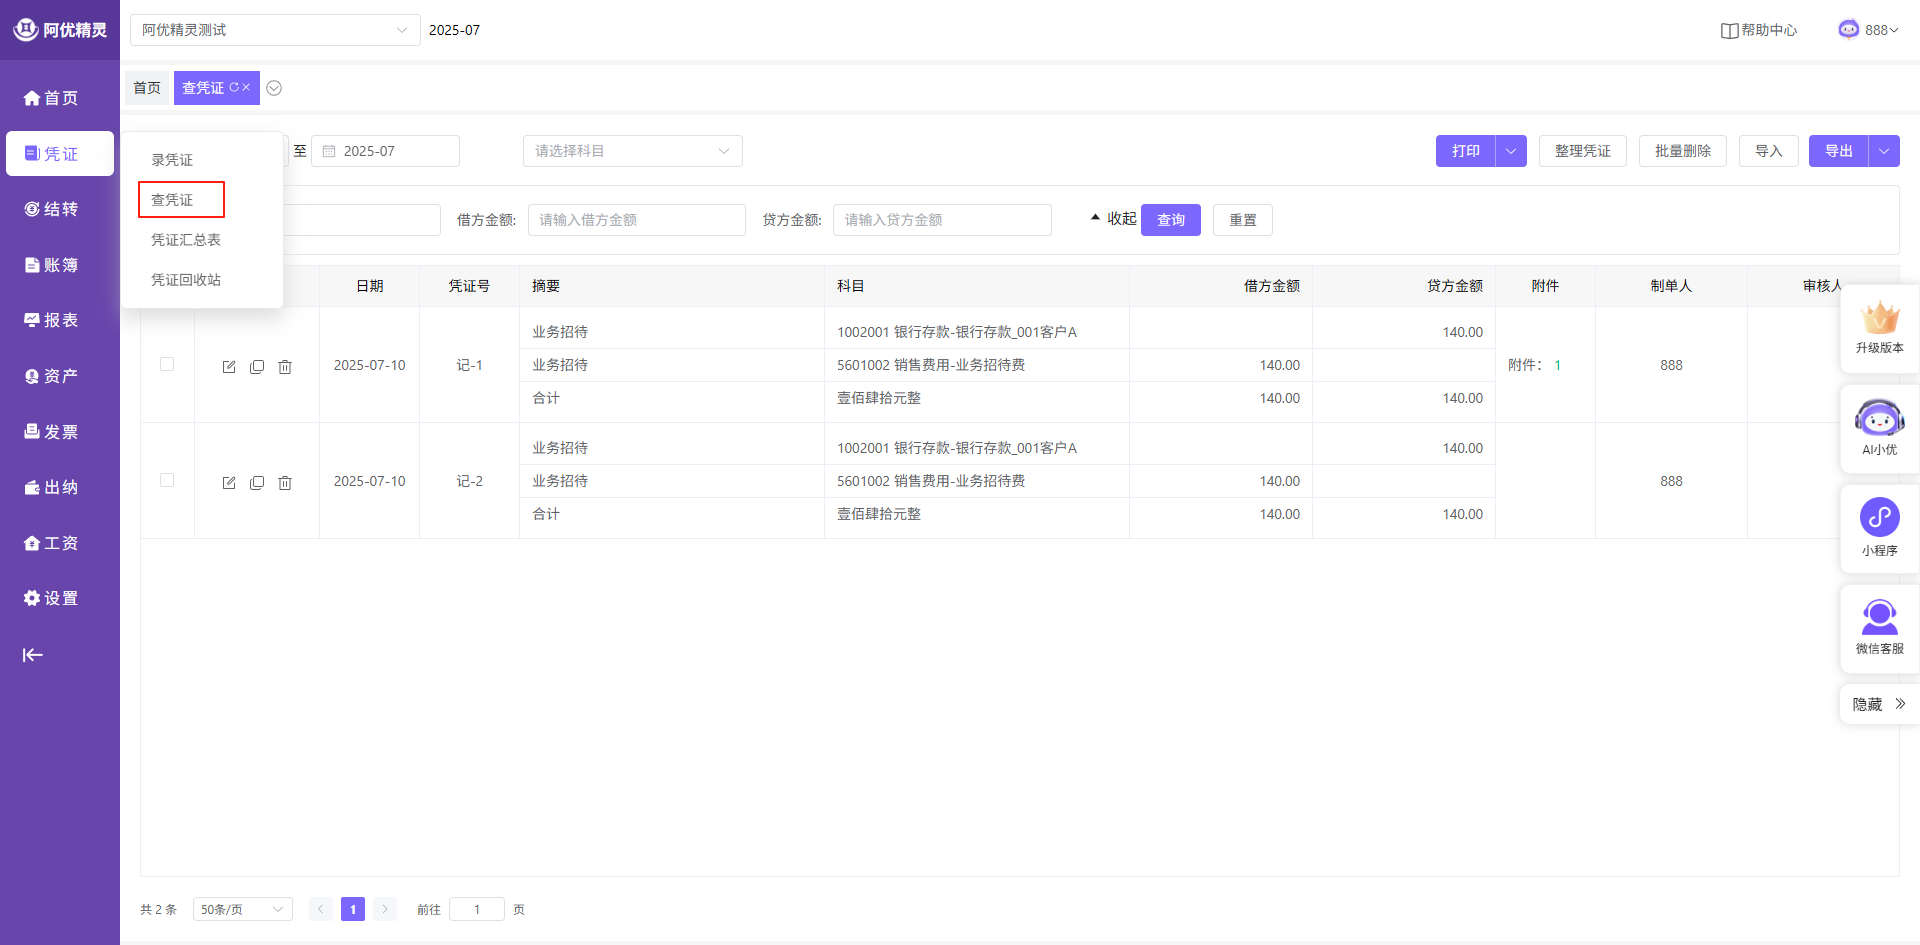1920x945 pixels.
Task: Open the 请选择科目 subject dropdown
Action: (x=632, y=151)
